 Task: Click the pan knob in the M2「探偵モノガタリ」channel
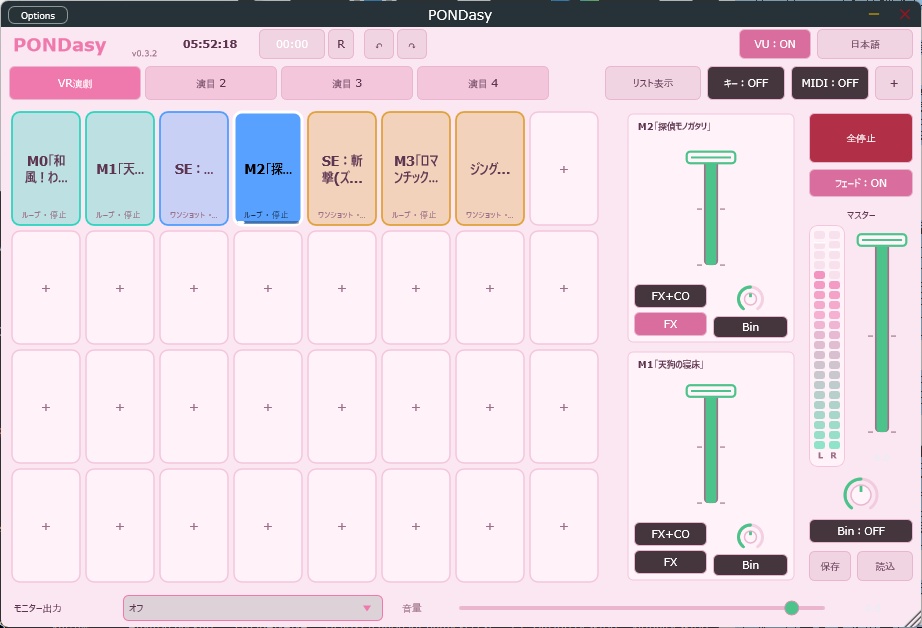(750, 299)
